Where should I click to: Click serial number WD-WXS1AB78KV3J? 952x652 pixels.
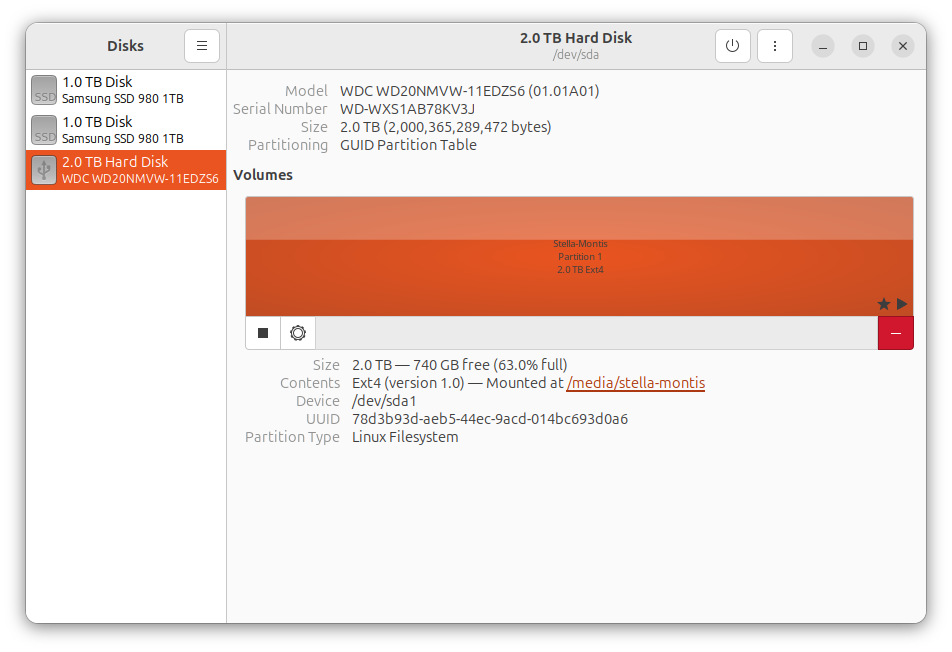(x=407, y=109)
